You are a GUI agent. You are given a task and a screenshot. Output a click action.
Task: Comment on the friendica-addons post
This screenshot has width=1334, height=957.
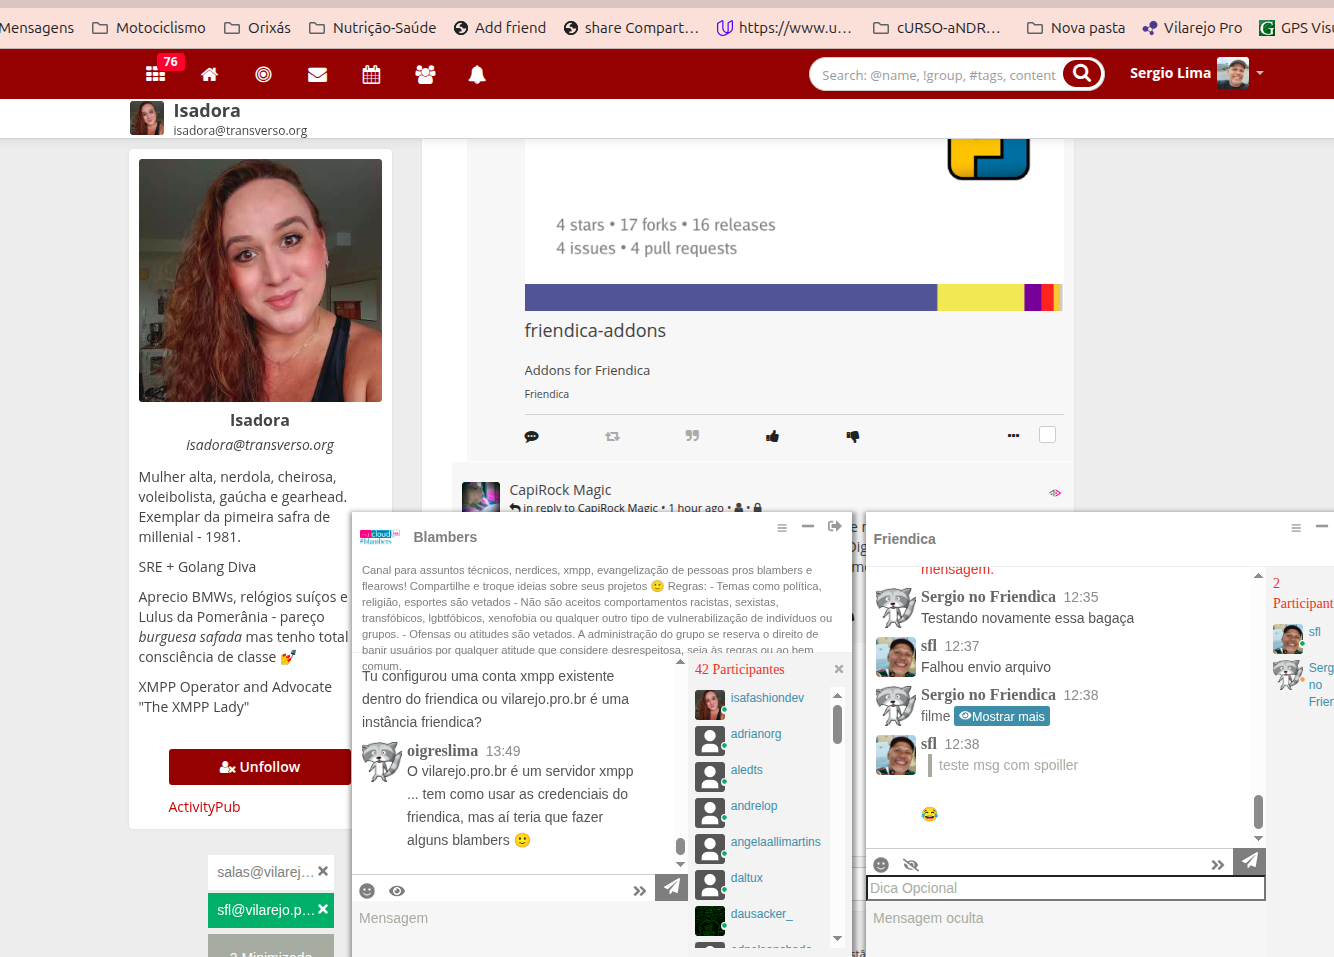[531, 436]
